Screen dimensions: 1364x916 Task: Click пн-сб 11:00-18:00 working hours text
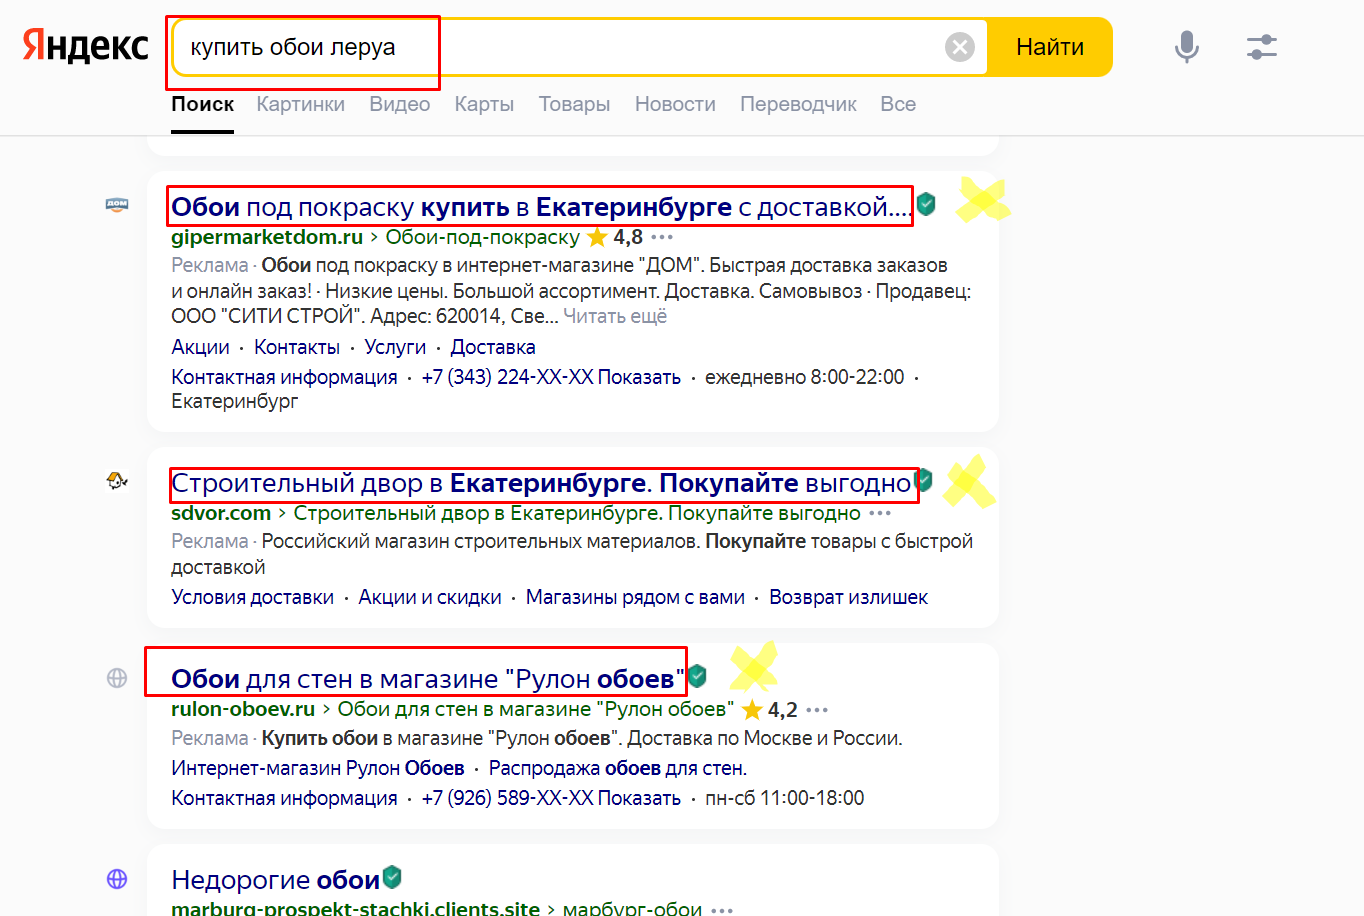[785, 798]
